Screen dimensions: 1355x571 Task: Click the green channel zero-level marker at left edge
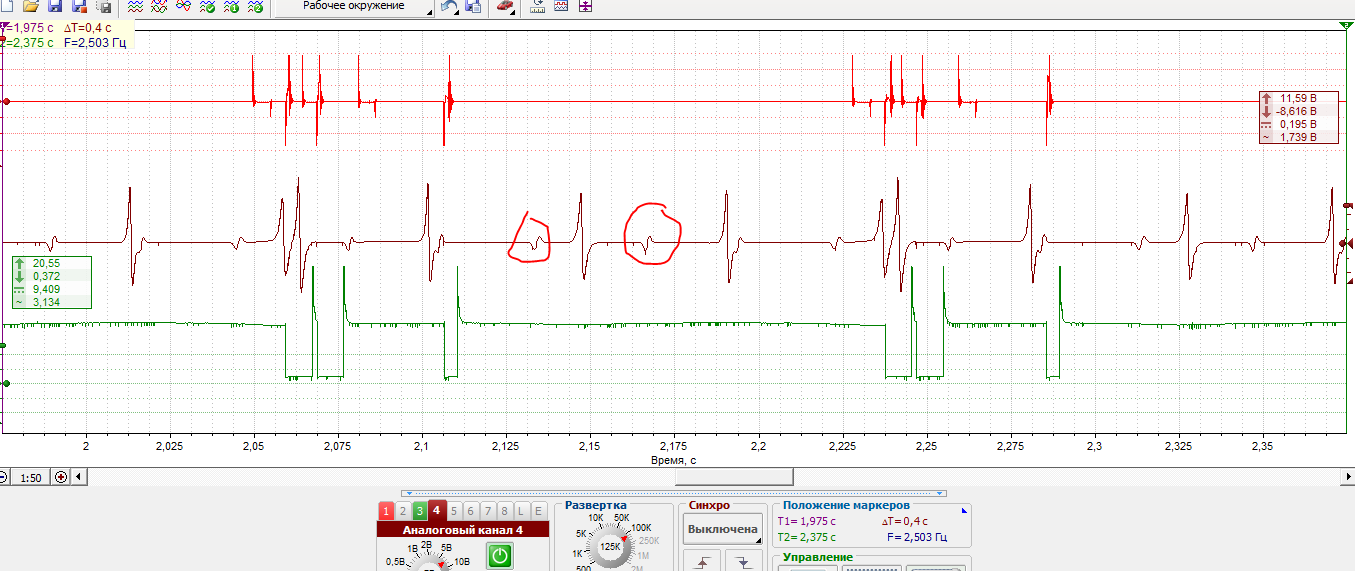[6, 383]
